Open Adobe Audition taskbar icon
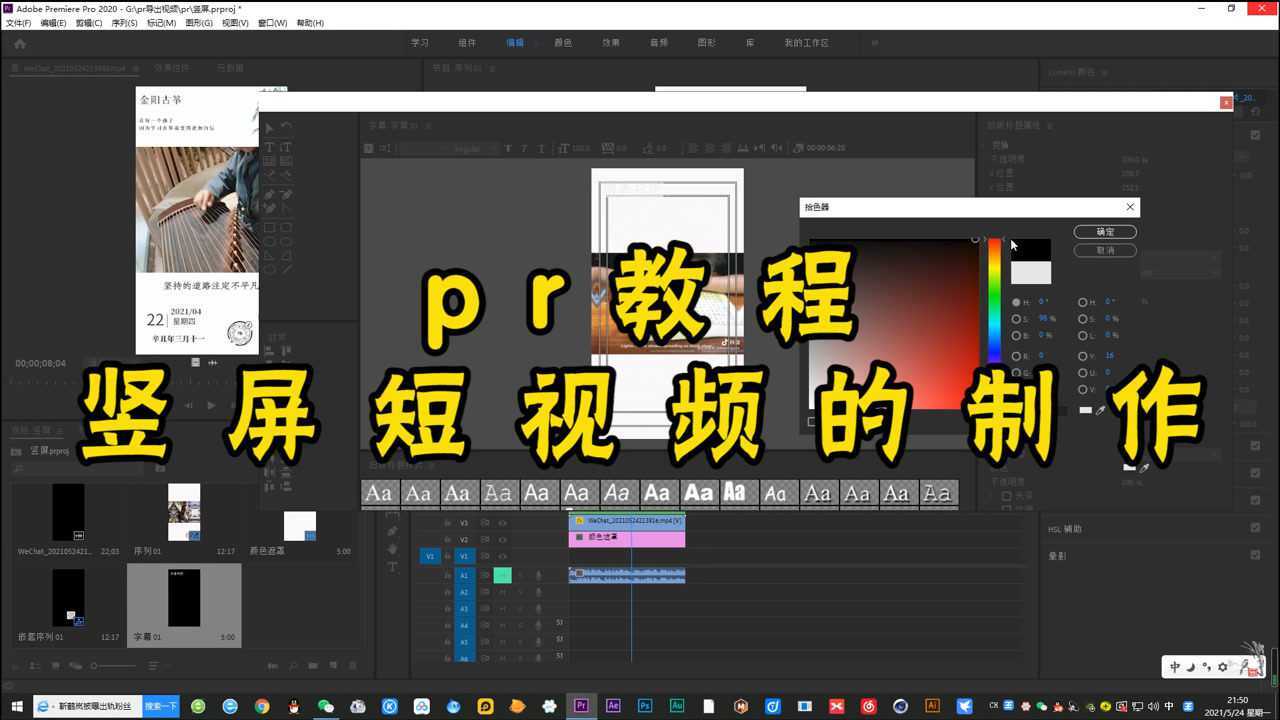 677,706
